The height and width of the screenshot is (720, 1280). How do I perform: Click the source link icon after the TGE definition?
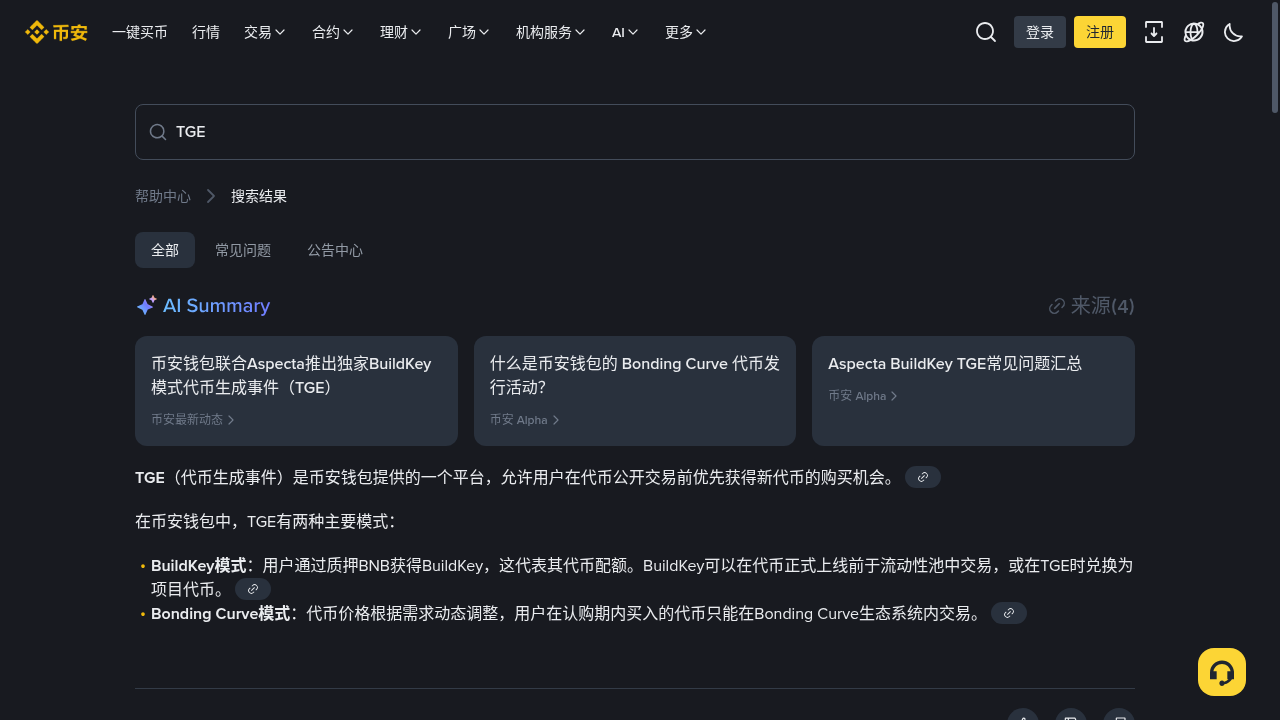923,477
